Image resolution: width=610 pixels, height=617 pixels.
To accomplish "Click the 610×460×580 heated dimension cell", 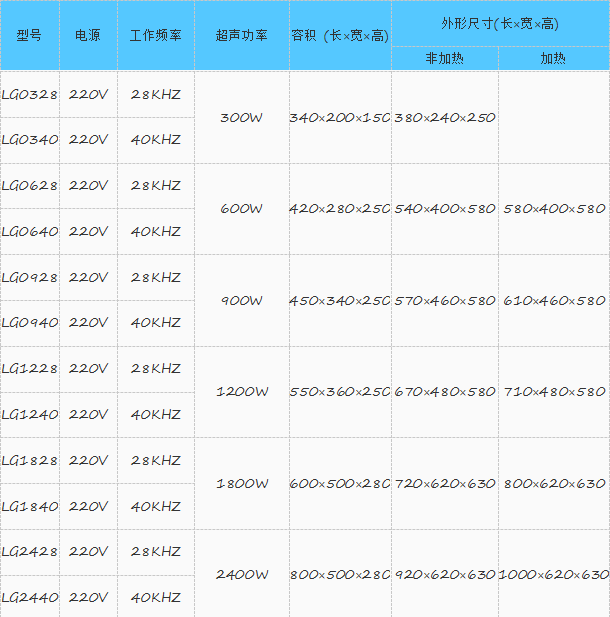I will pos(553,300).
